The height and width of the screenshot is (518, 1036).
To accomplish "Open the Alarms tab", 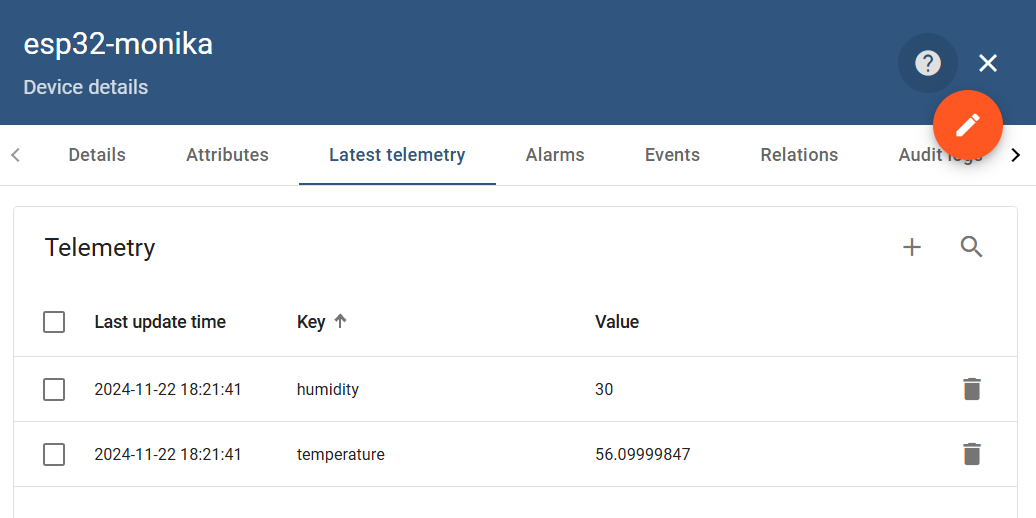I will (555, 155).
